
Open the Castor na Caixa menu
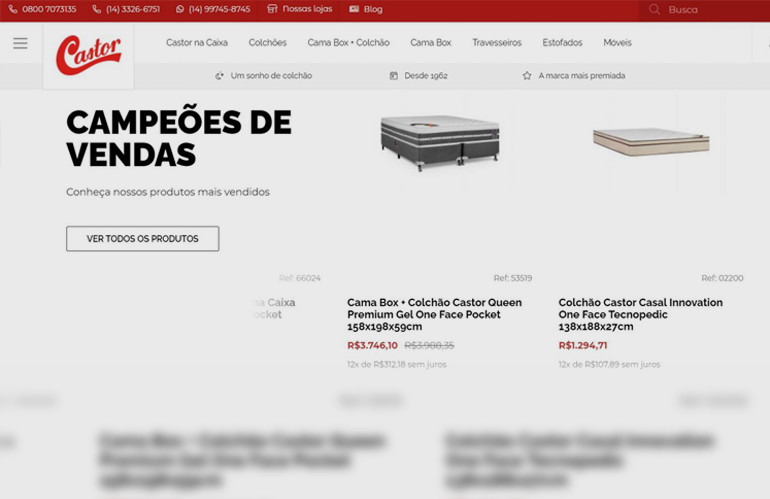197,43
